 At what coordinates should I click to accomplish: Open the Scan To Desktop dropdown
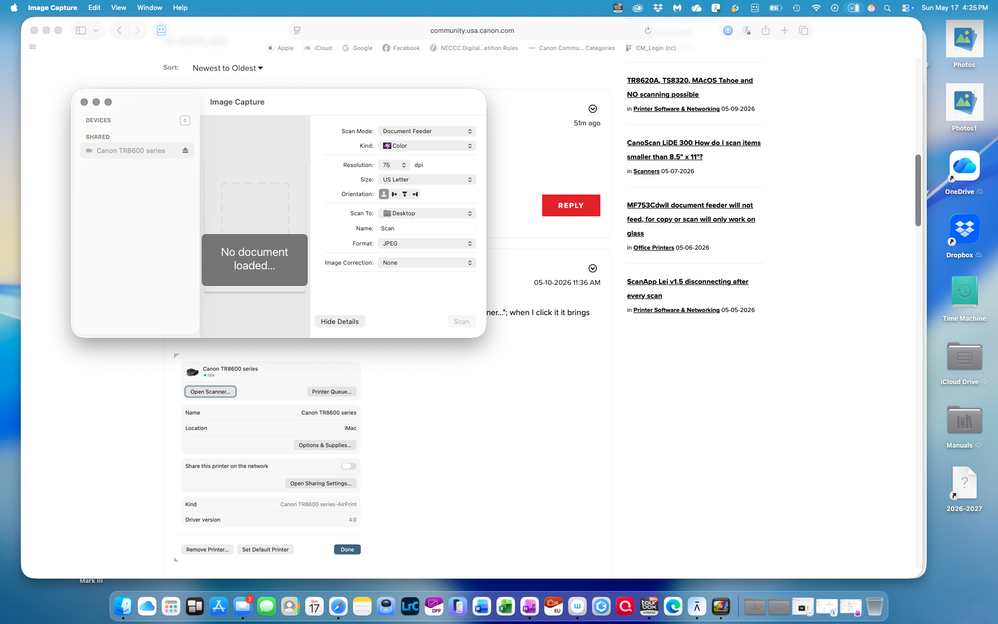(426, 213)
